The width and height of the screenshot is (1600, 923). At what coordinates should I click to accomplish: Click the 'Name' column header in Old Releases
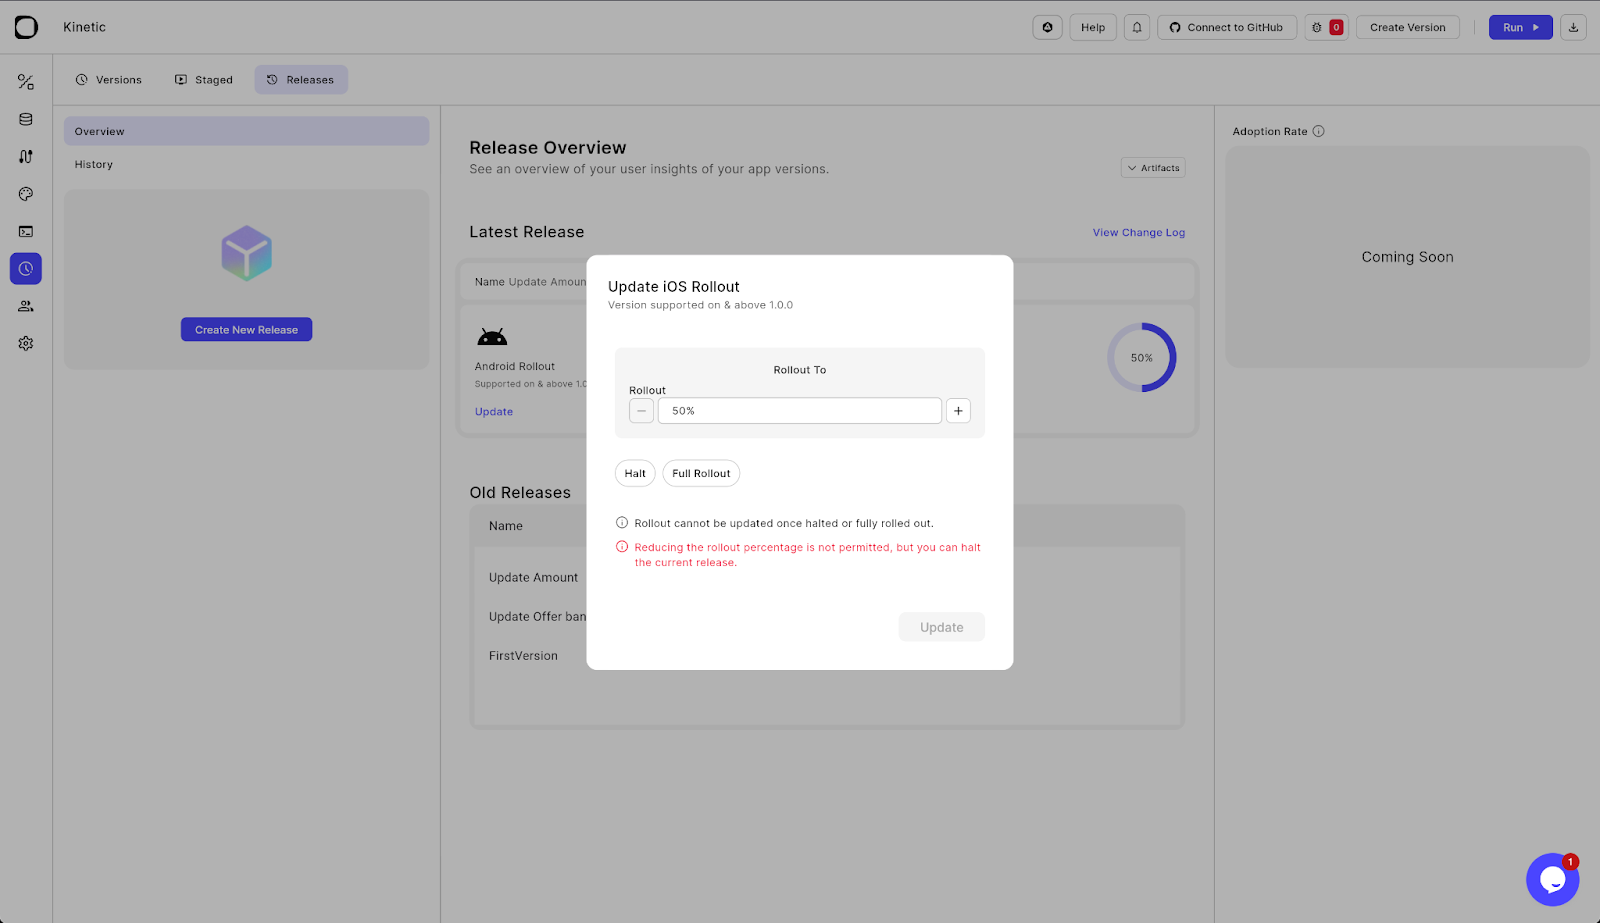[506, 526]
